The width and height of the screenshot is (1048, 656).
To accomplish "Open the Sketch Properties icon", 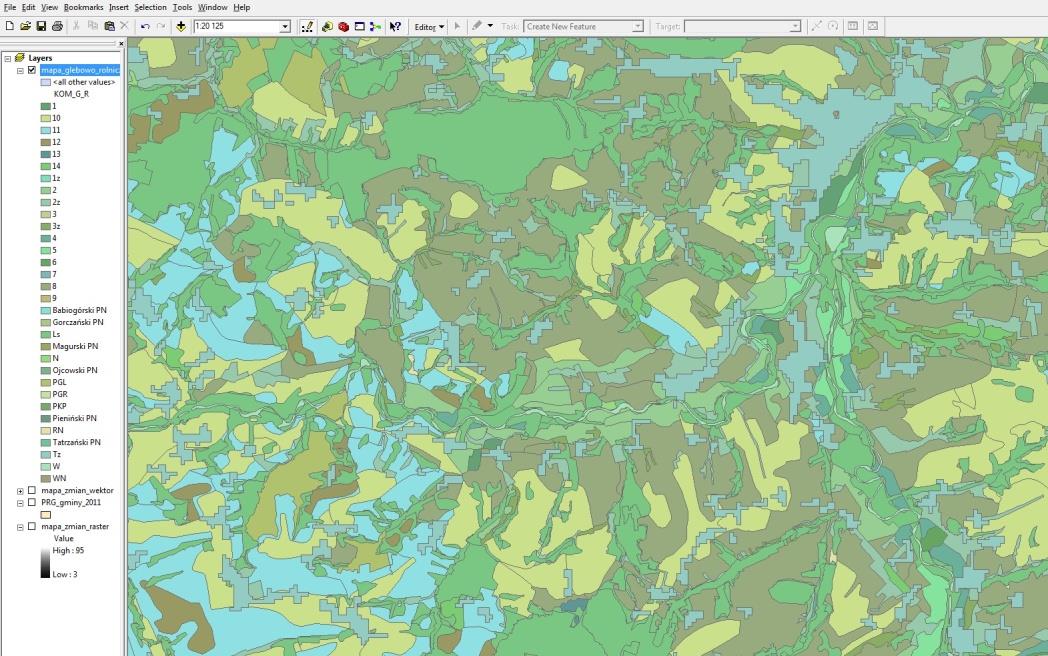I will (873, 26).
